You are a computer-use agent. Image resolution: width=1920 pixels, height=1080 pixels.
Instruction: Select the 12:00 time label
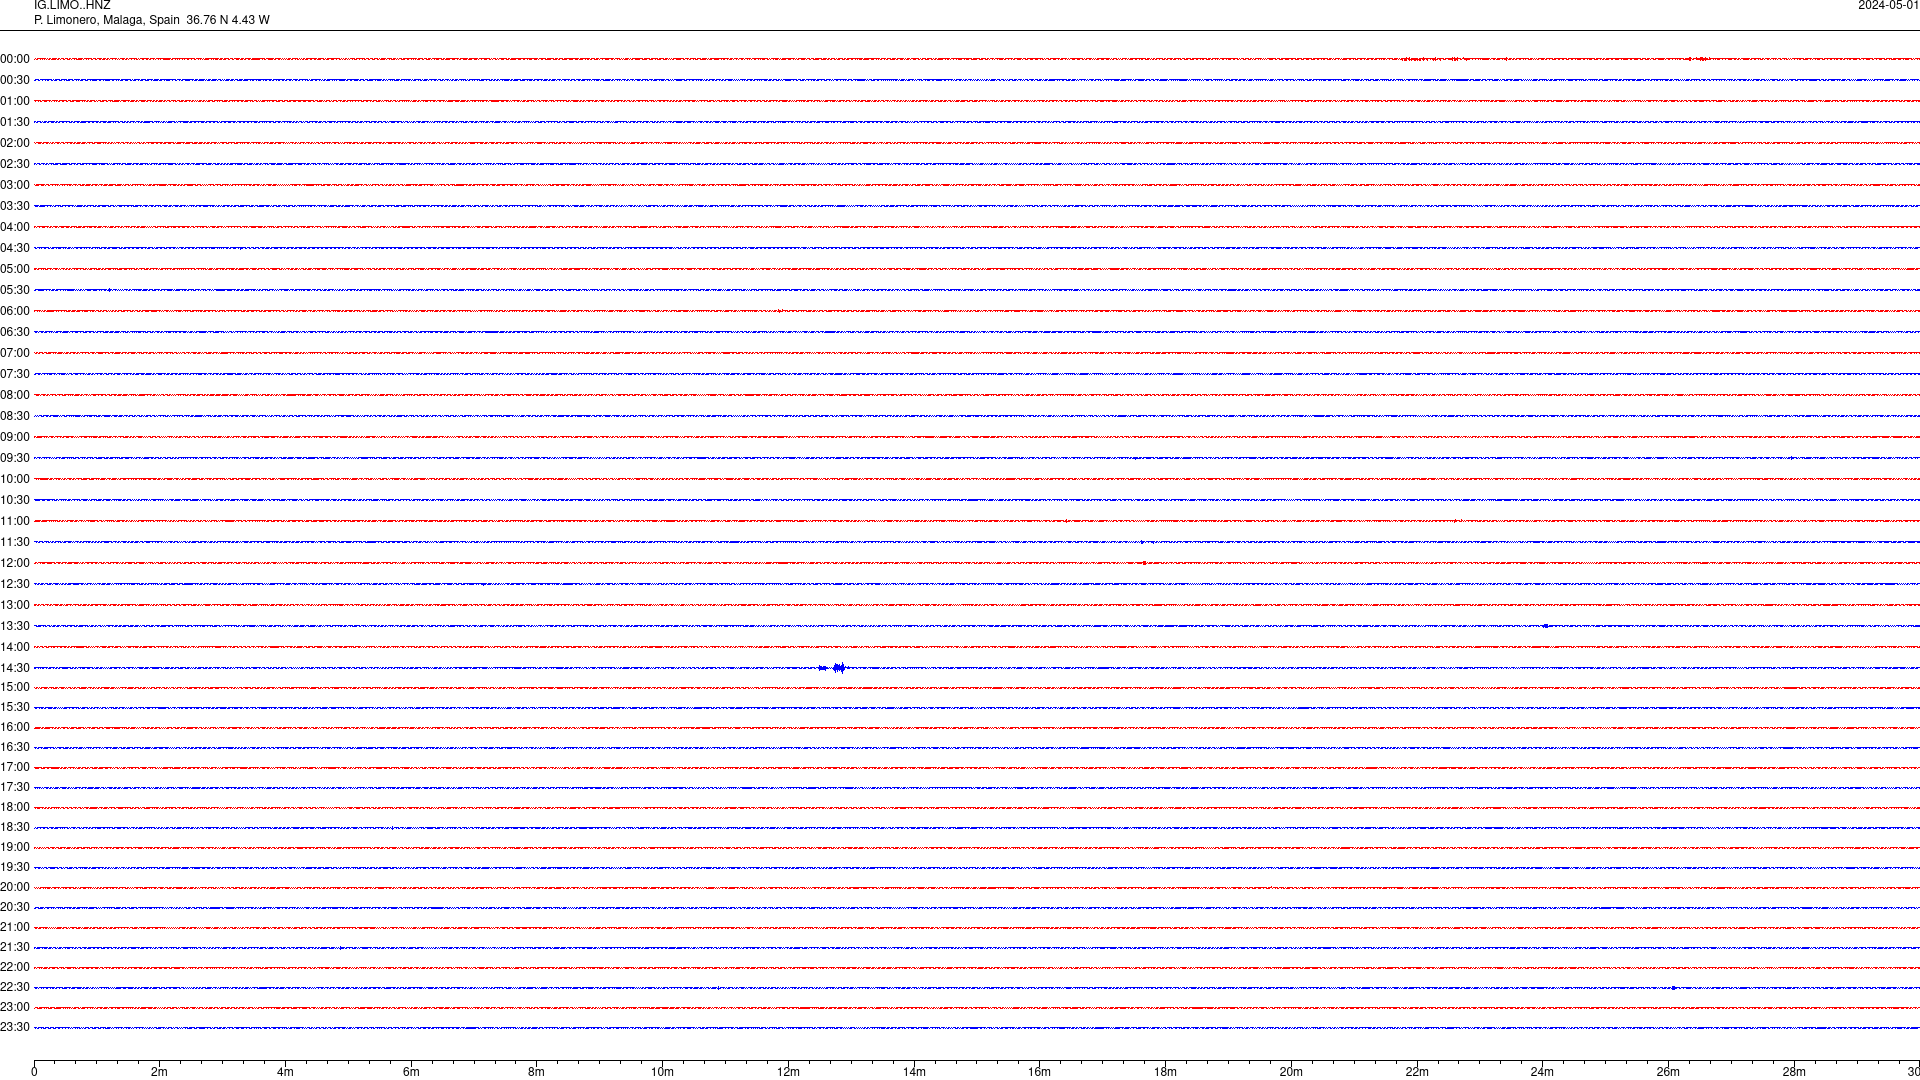(15, 563)
